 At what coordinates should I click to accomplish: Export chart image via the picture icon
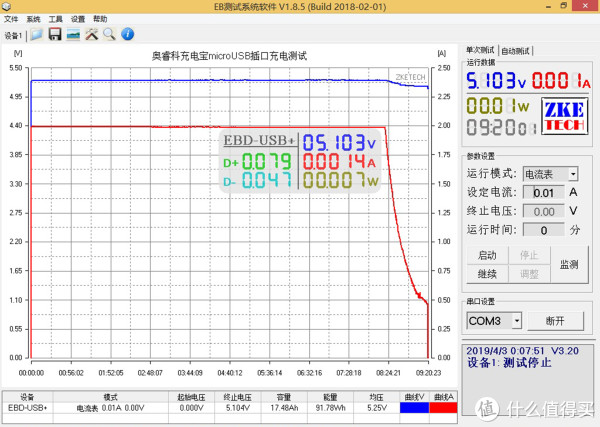pyautogui.click(x=73, y=34)
